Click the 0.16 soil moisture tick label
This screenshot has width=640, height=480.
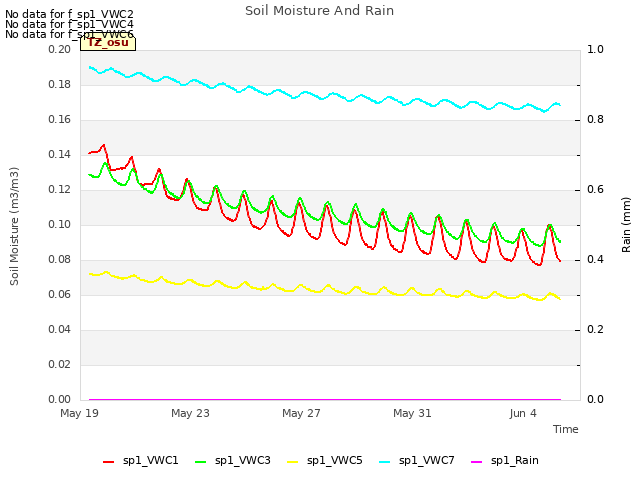(60, 120)
